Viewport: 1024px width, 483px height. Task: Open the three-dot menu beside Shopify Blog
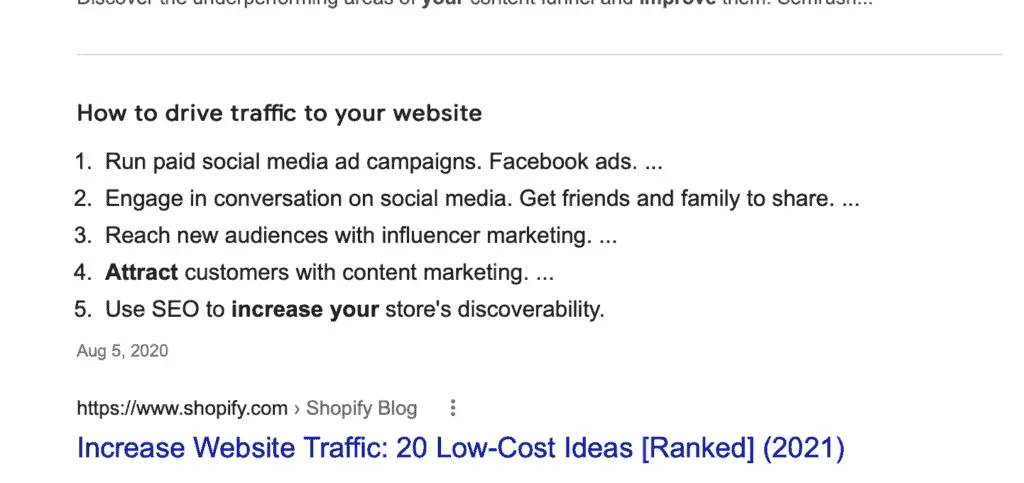[x=453, y=409]
